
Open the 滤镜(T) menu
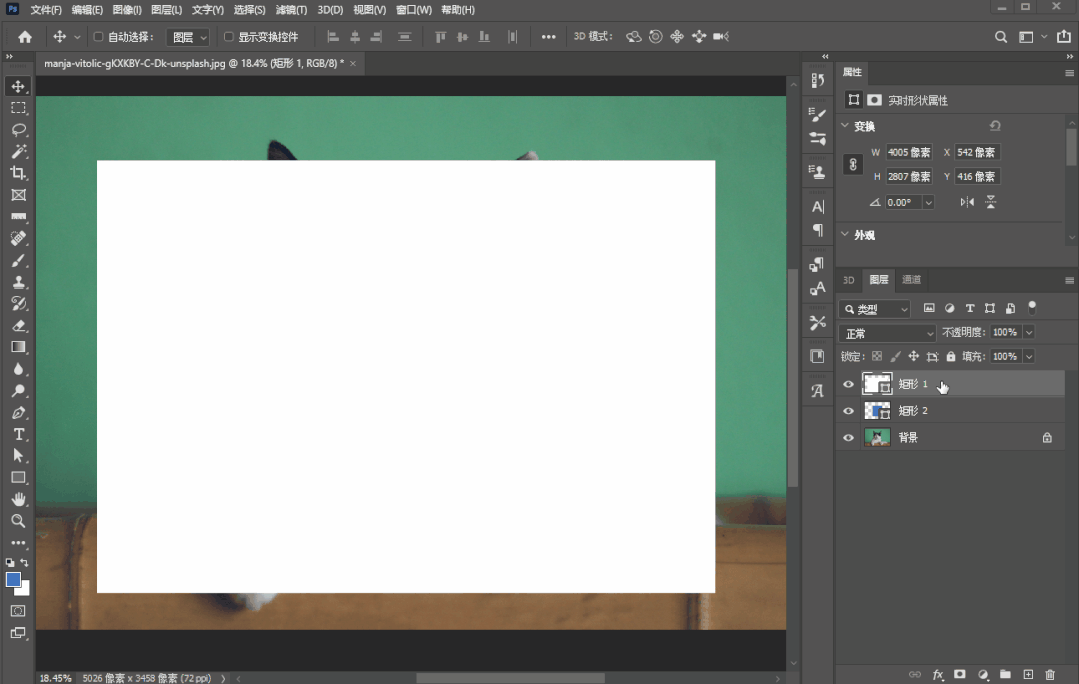291,10
